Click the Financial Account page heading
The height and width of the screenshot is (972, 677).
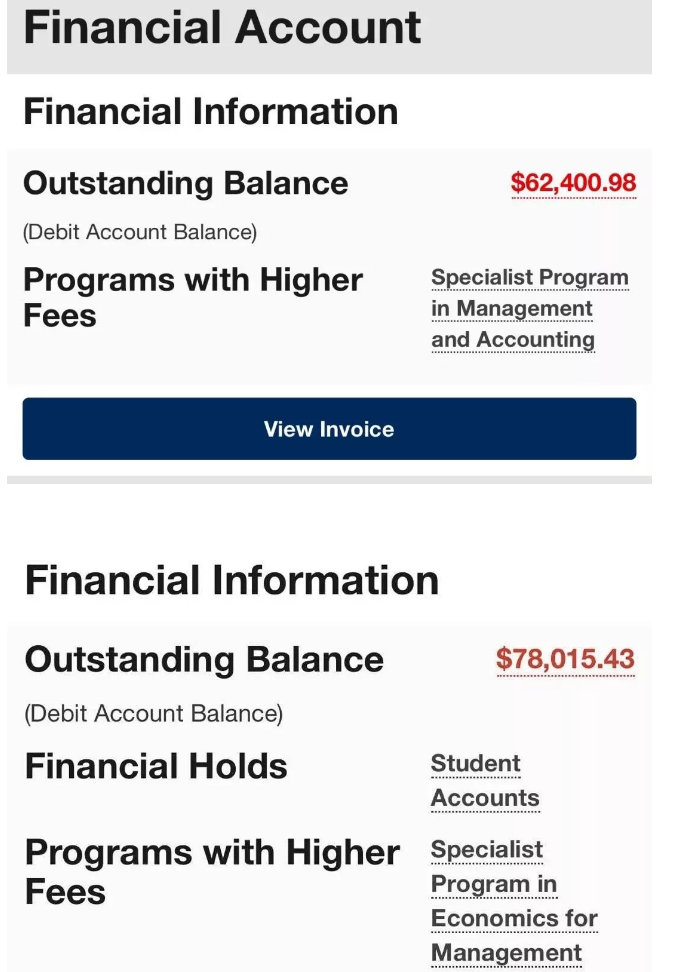pos(222,27)
